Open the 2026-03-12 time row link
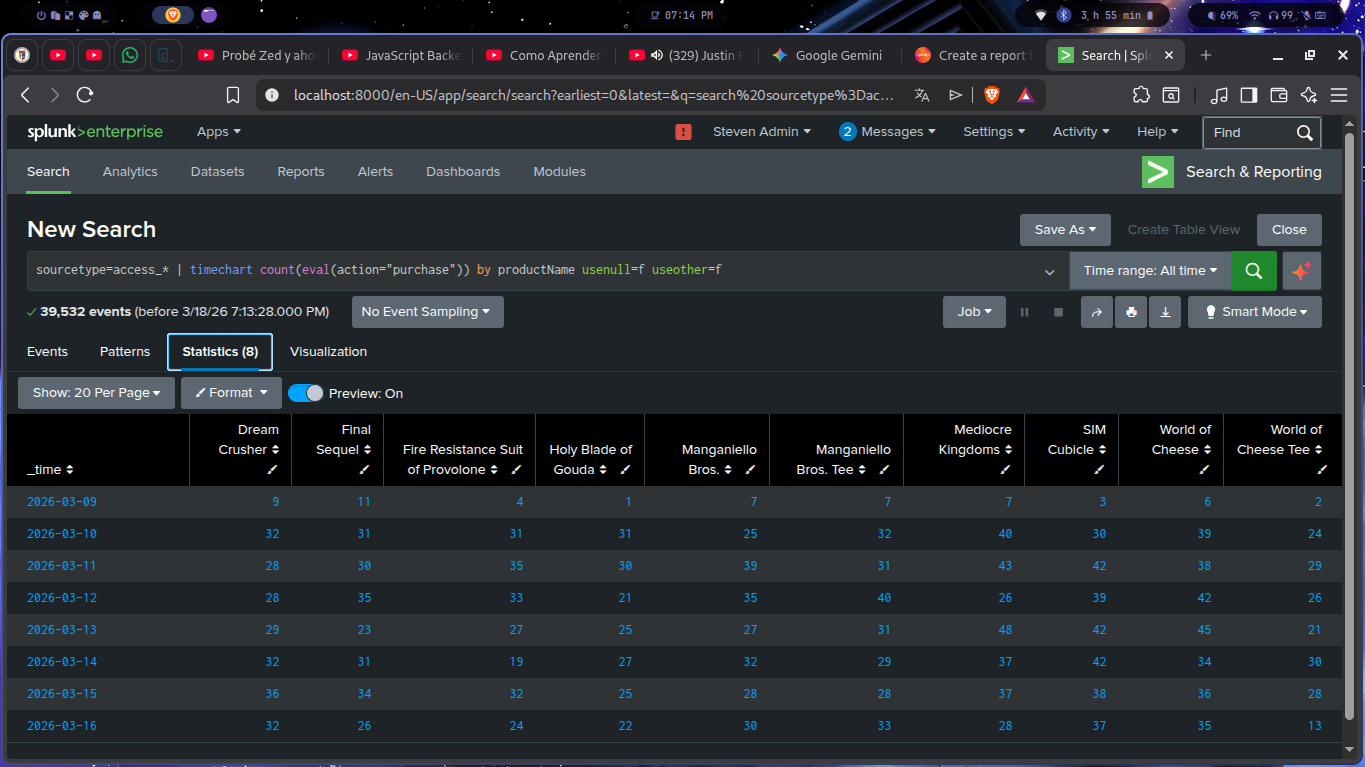The image size is (1365, 767). [x=62, y=598]
